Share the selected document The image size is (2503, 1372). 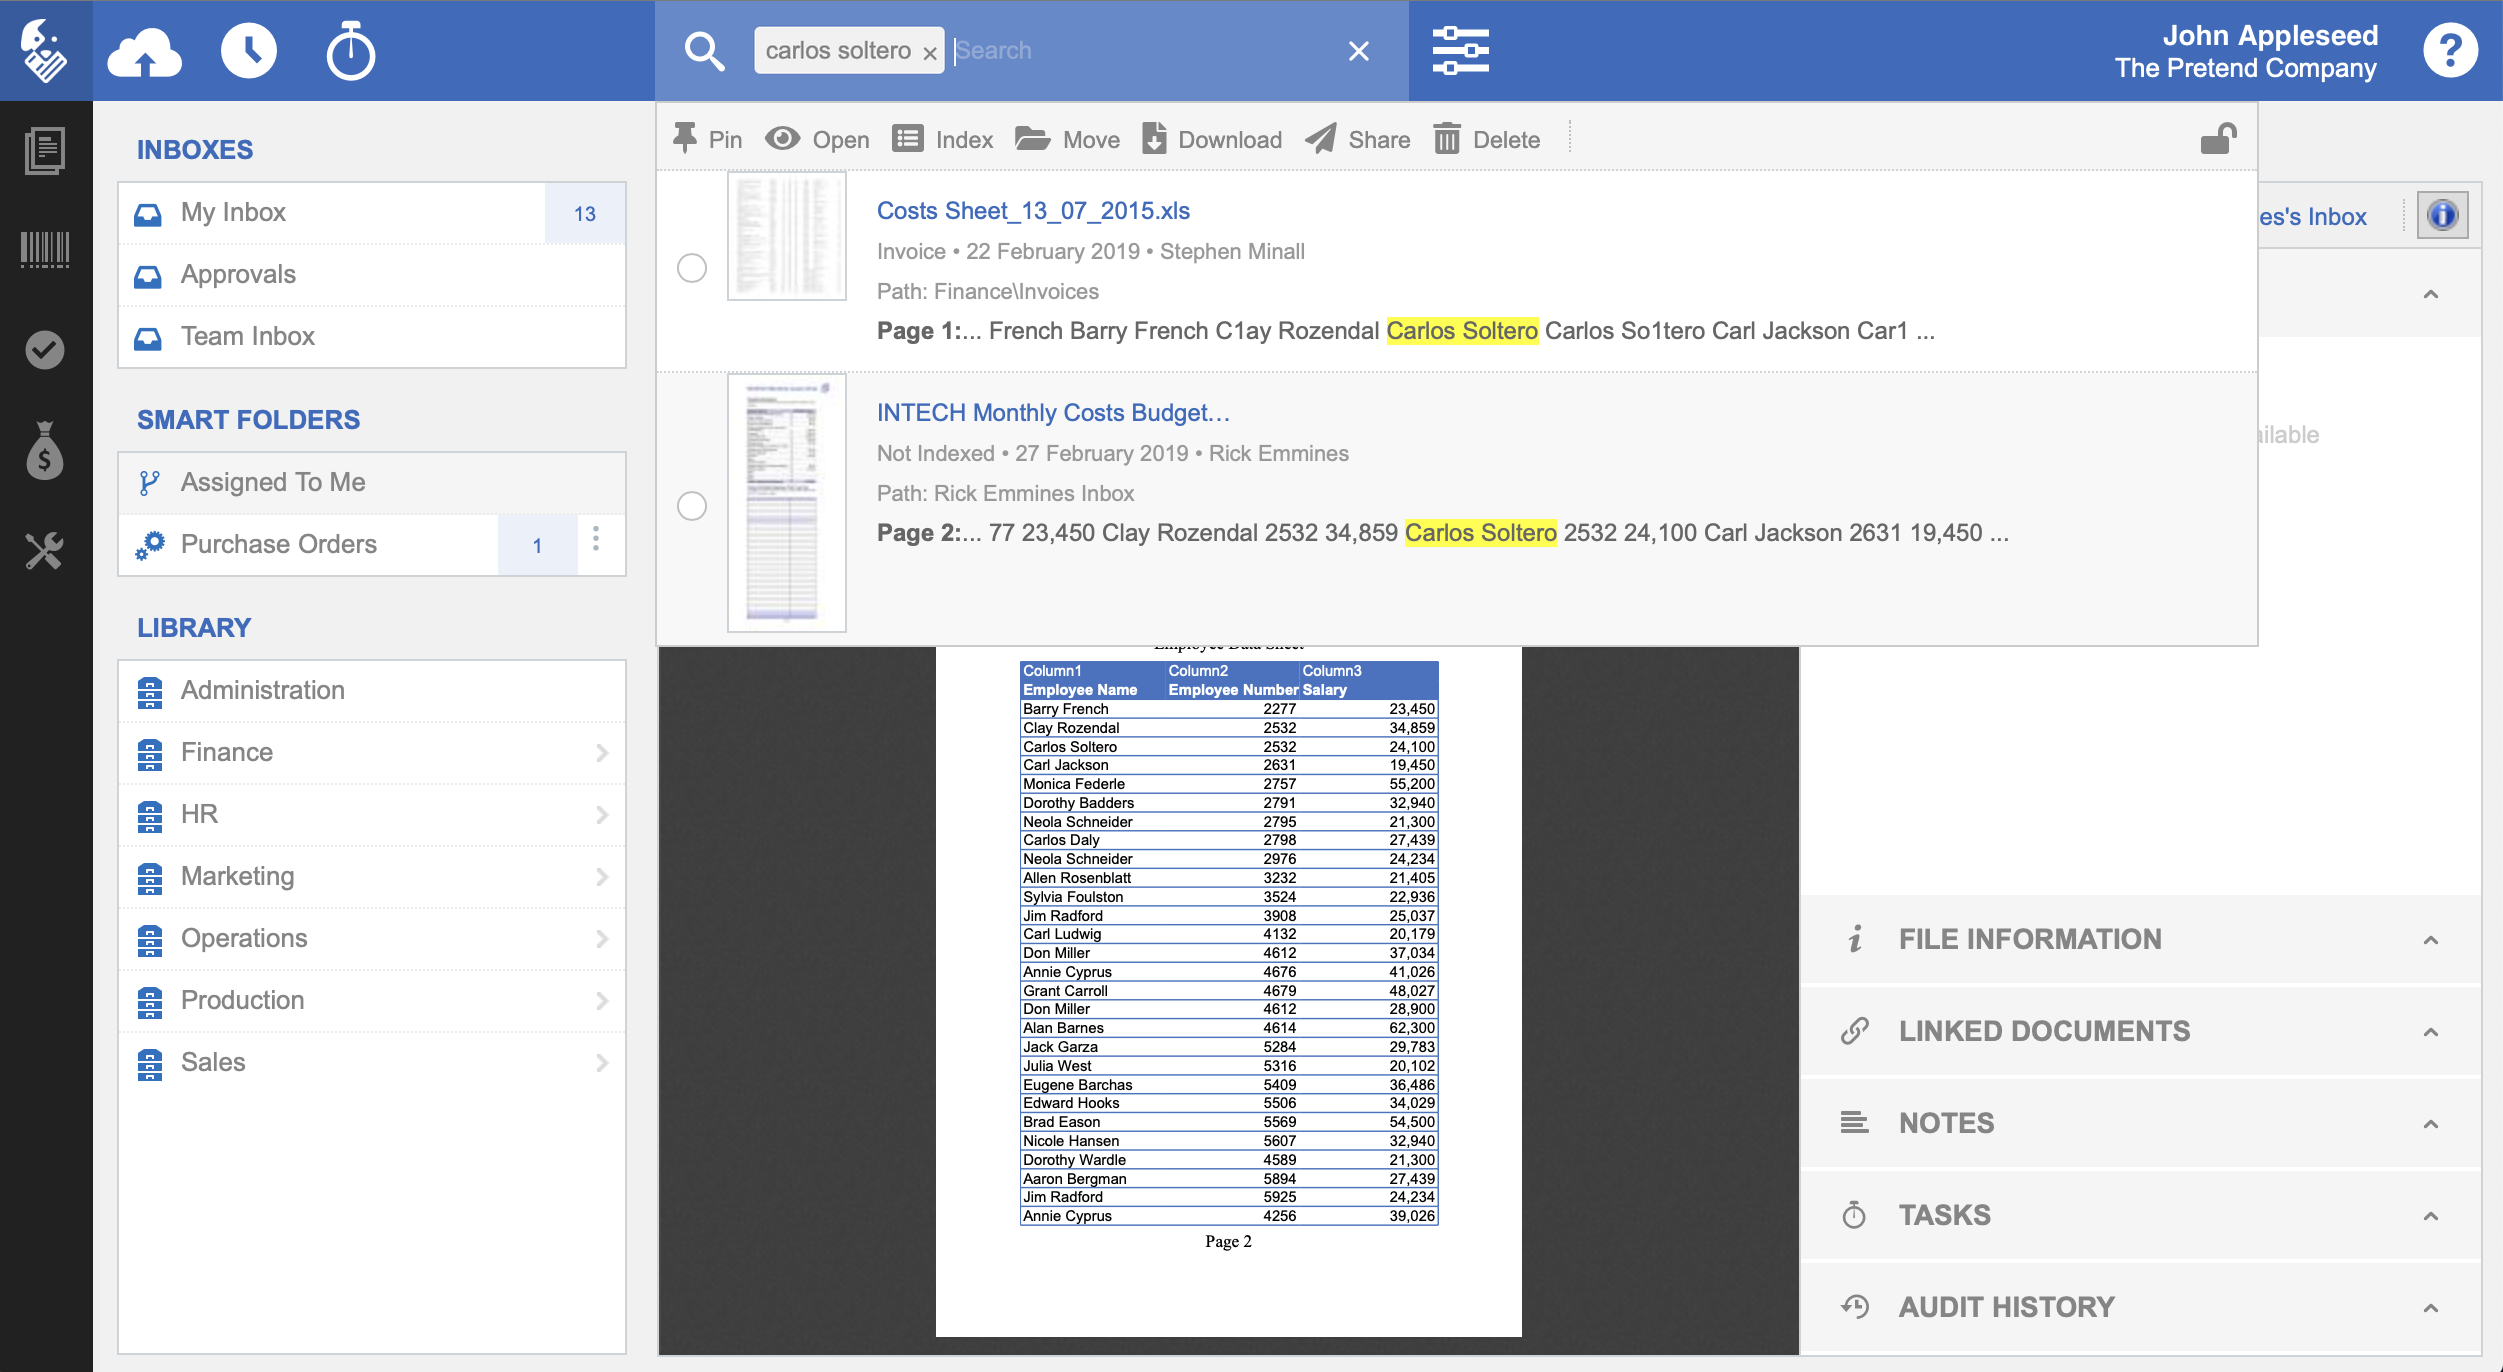tap(1357, 139)
